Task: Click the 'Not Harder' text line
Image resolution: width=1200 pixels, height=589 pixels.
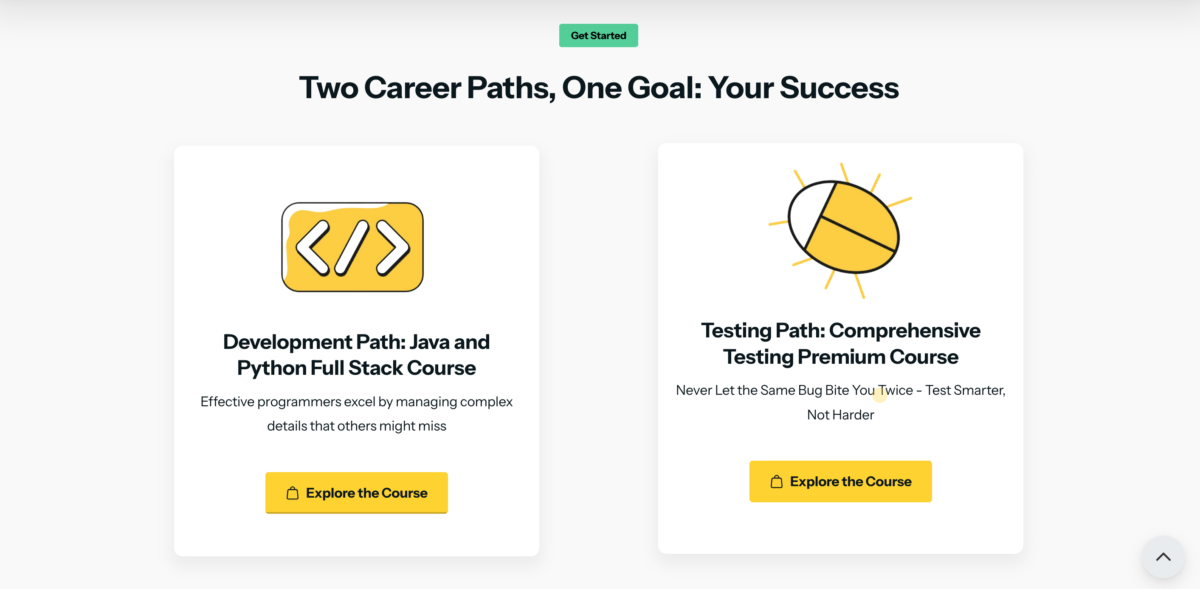Action: [x=840, y=415]
